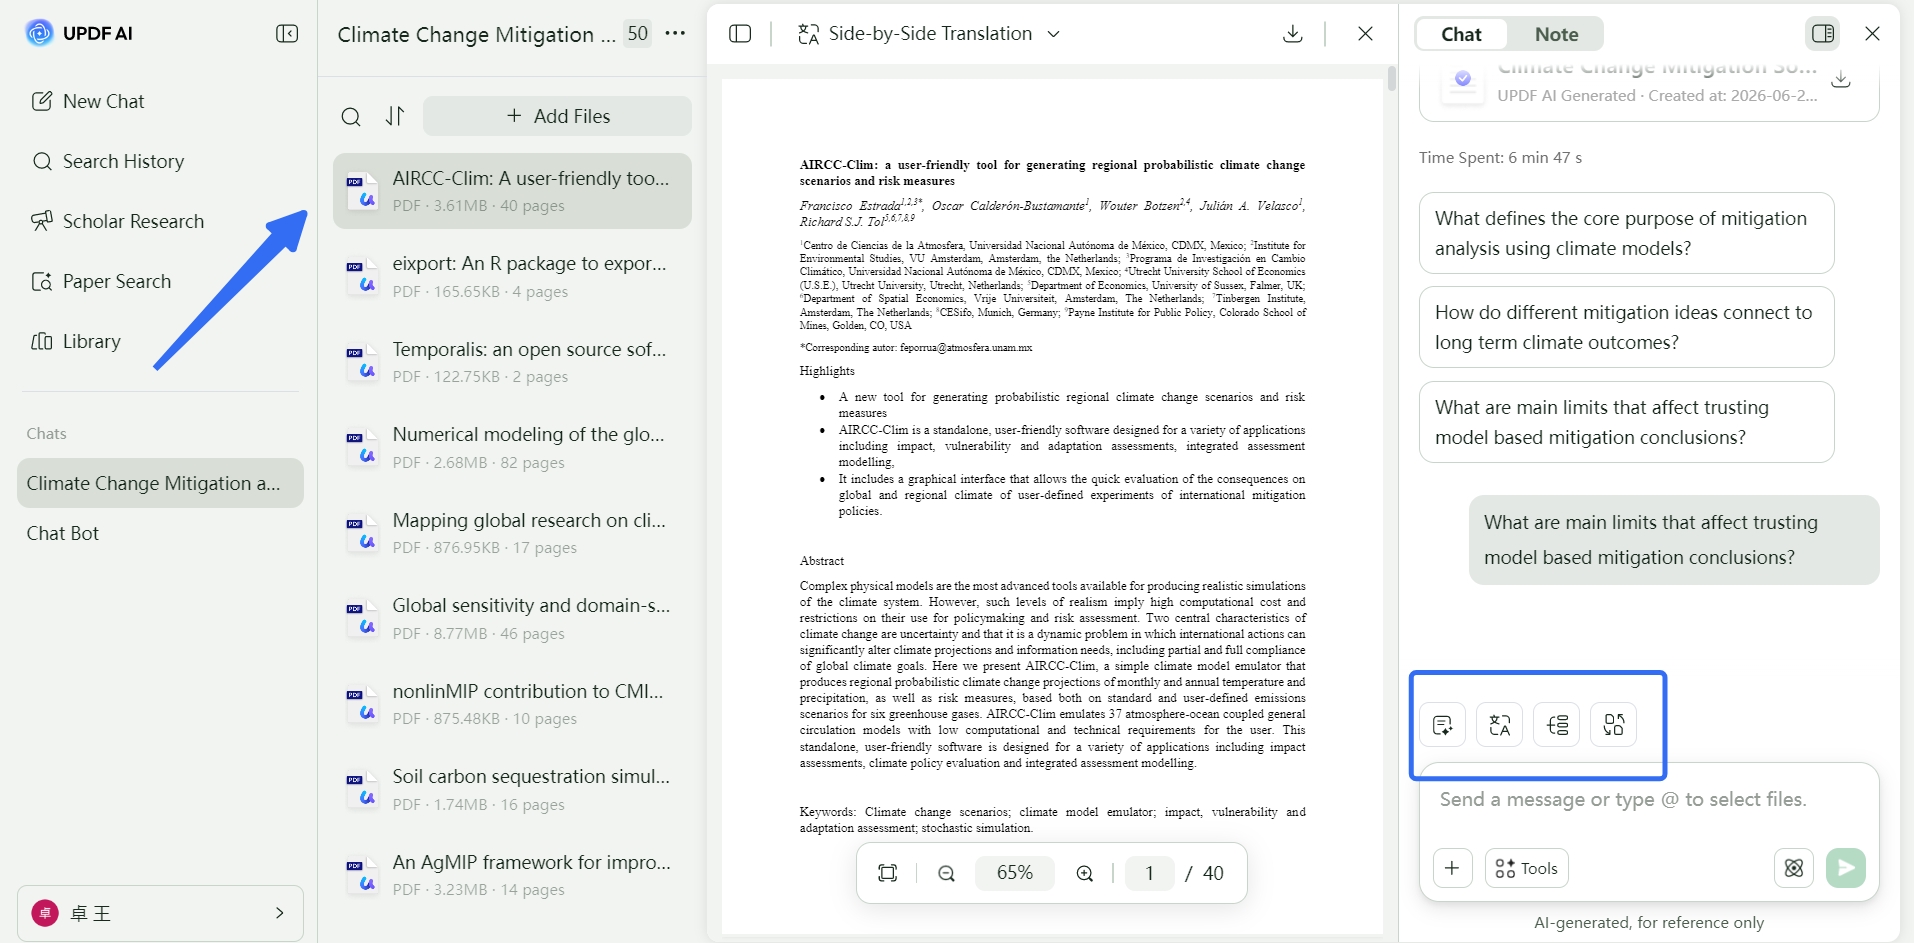
Task: Open Numerical modeling of the glo... PDF
Action: point(512,448)
